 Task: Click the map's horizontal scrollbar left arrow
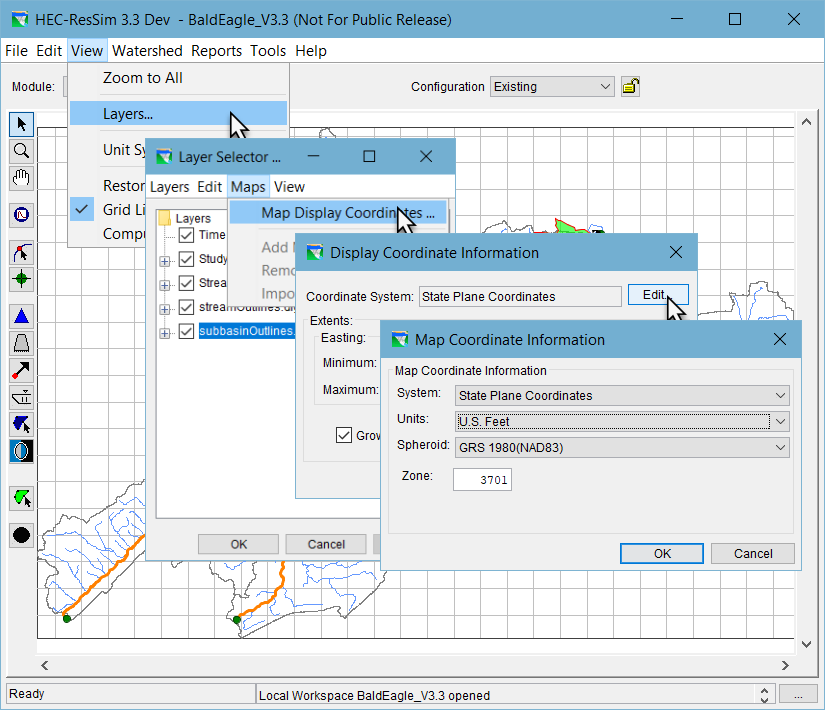pos(45,665)
